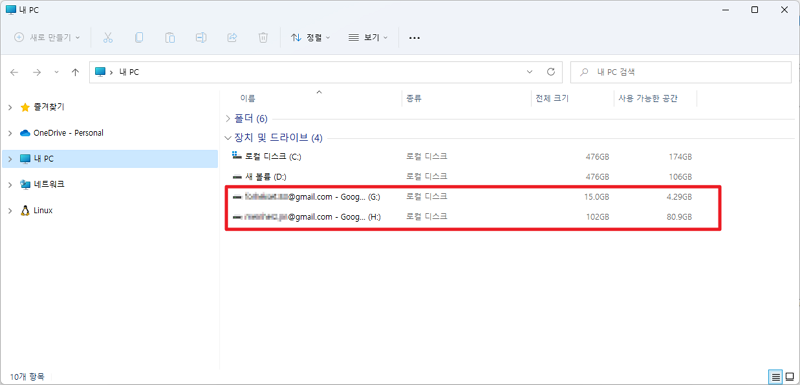Open the See more ellipsis menu
The width and height of the screenshot is (800, 385).
(x=414, y=38)
